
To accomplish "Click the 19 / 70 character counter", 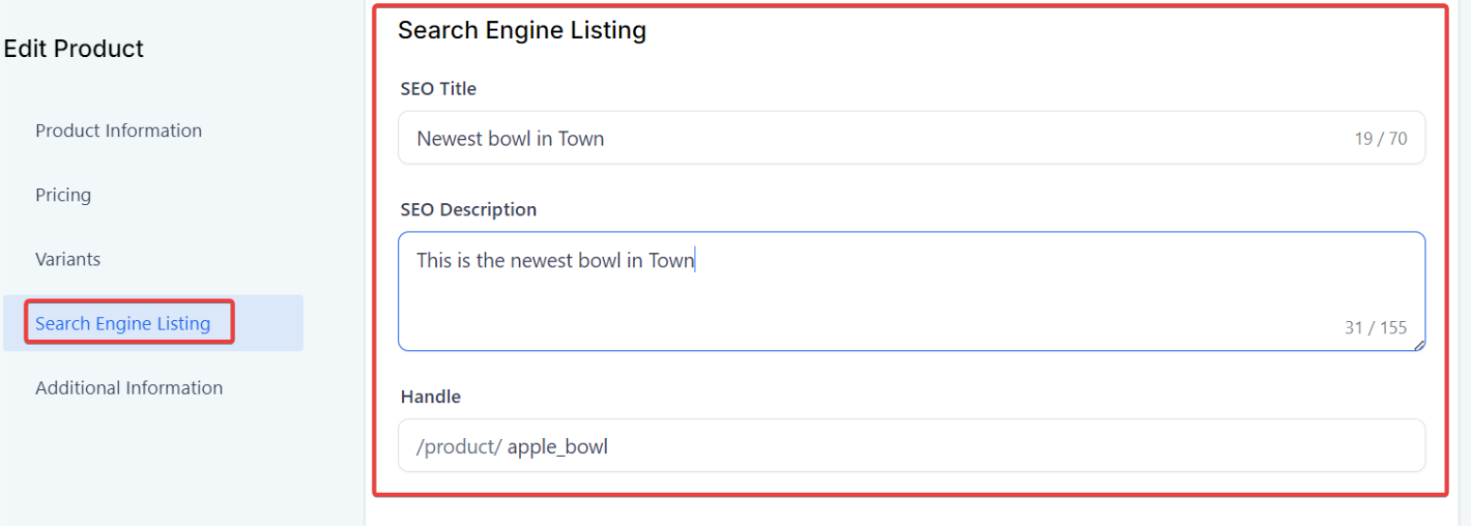I will click(1380, 139).
